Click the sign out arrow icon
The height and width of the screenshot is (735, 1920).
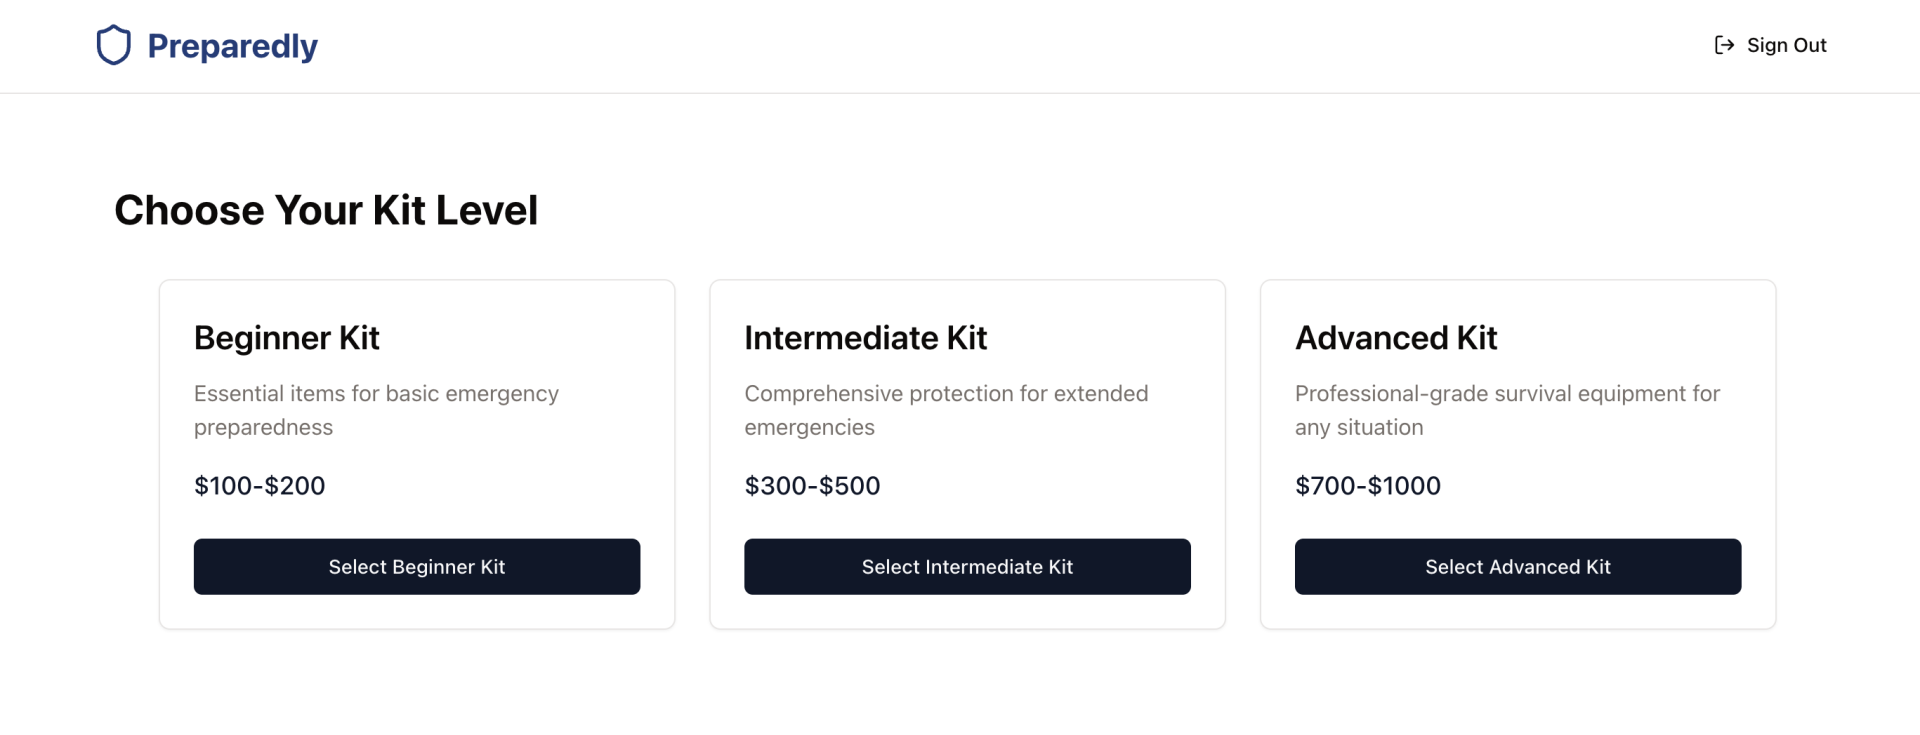point(1724,45)
